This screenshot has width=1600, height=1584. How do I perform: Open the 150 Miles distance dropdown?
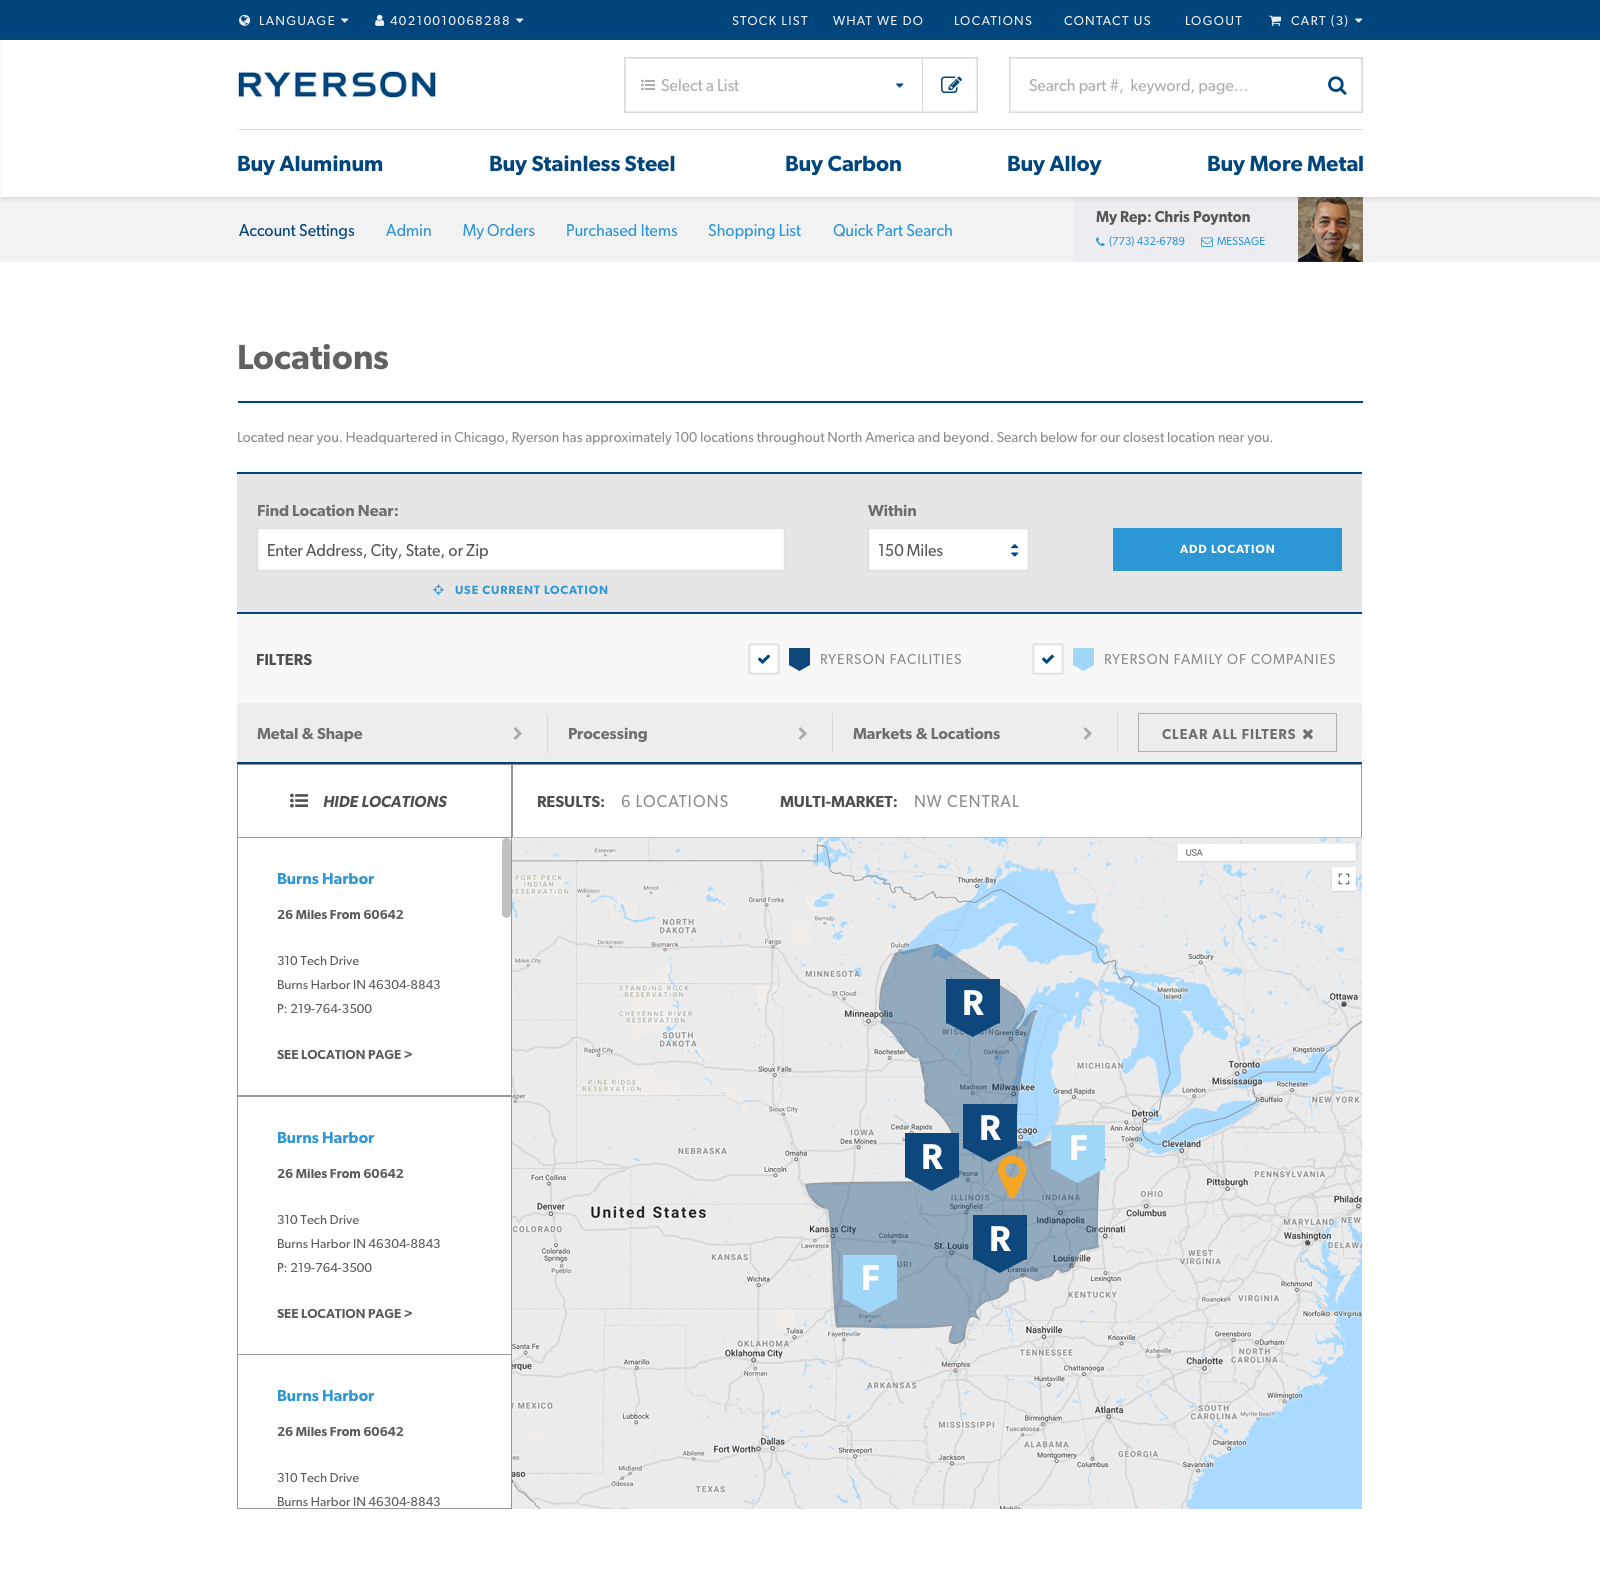pos(948,550)
